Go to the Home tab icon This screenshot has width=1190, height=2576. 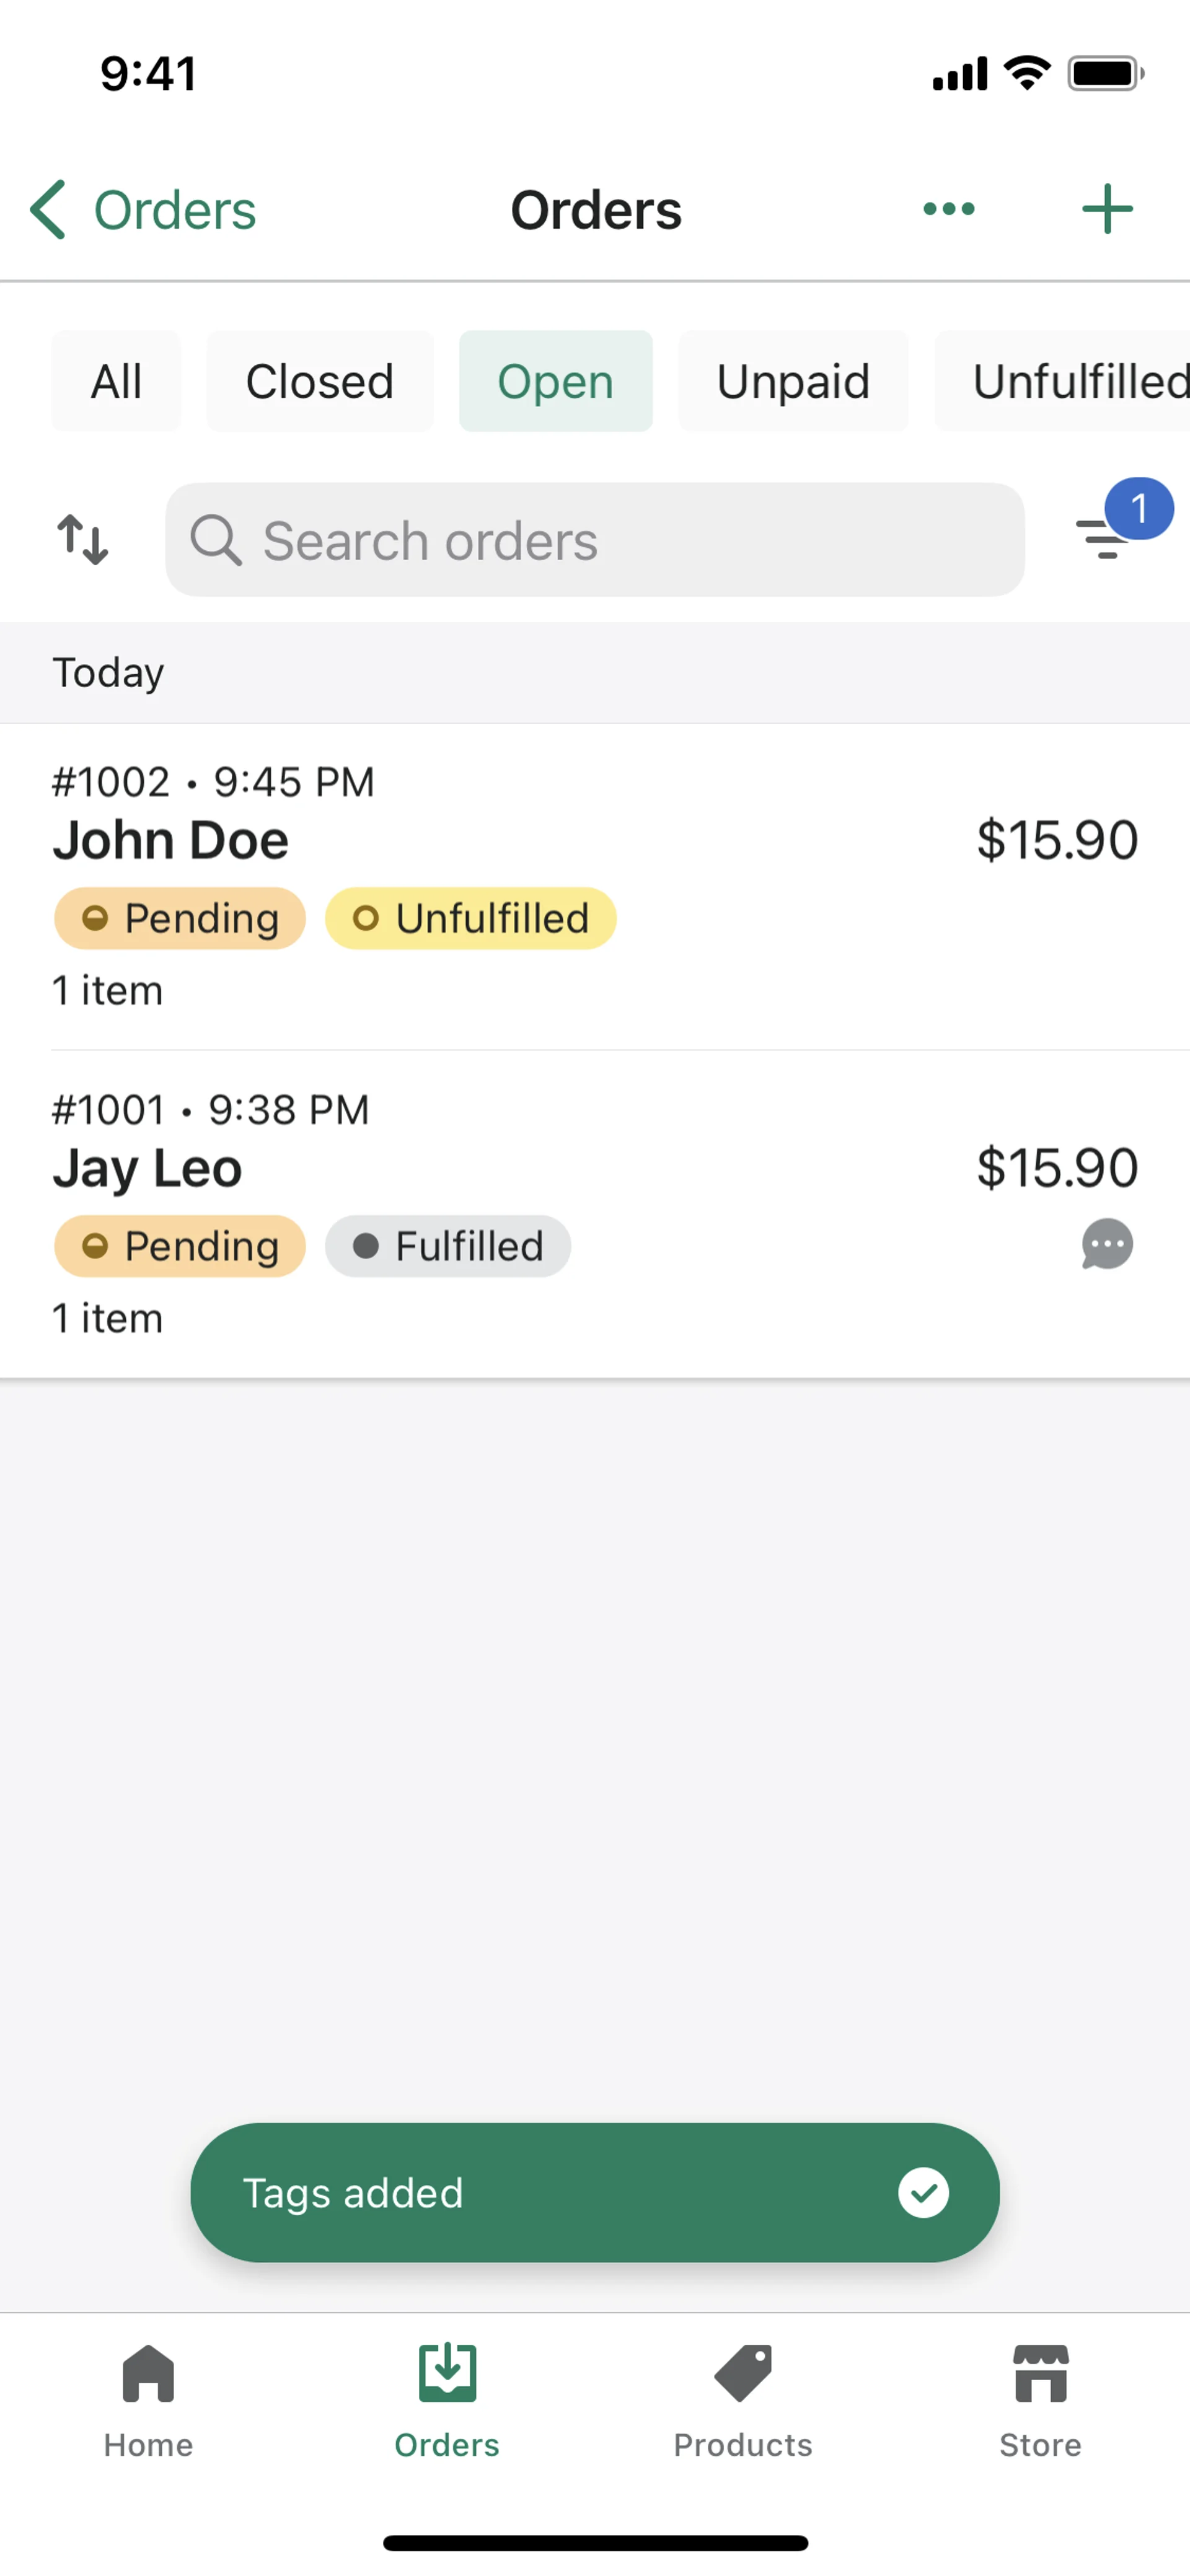tap(148, 2374)
